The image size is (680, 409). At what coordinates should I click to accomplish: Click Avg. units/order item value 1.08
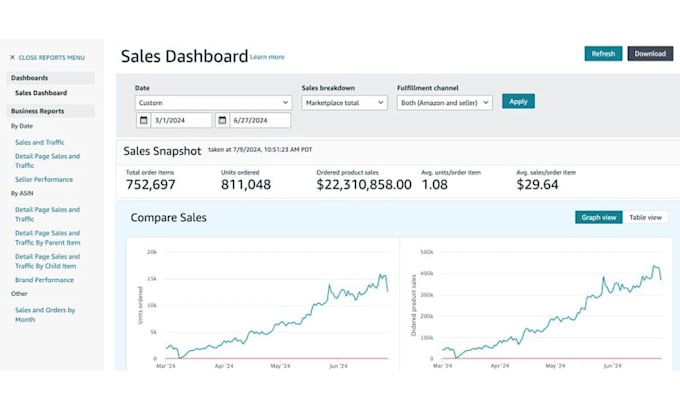pyautogui.click(x=435, y=185)
